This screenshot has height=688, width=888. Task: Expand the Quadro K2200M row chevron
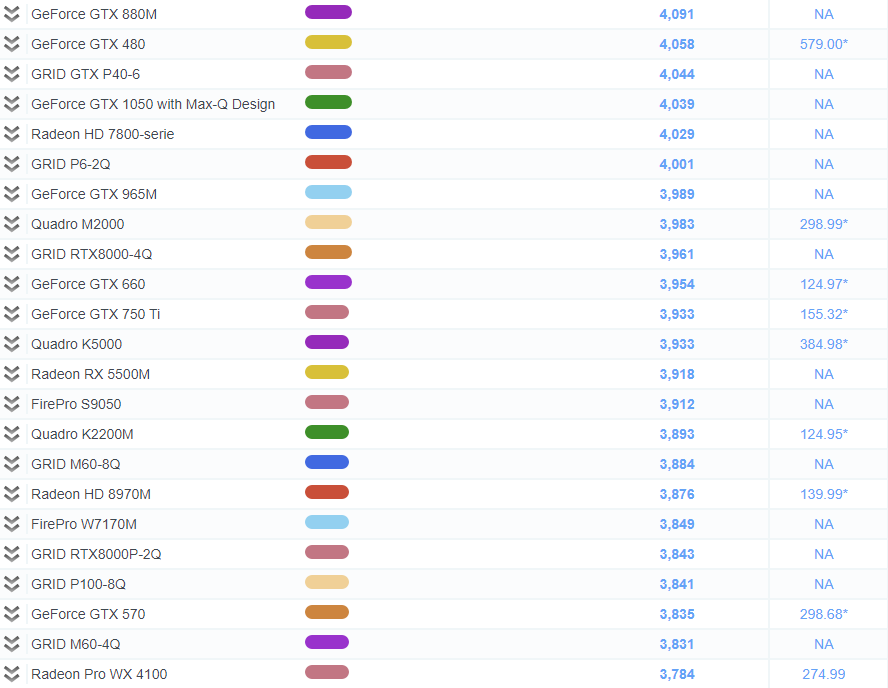(11, 434)
